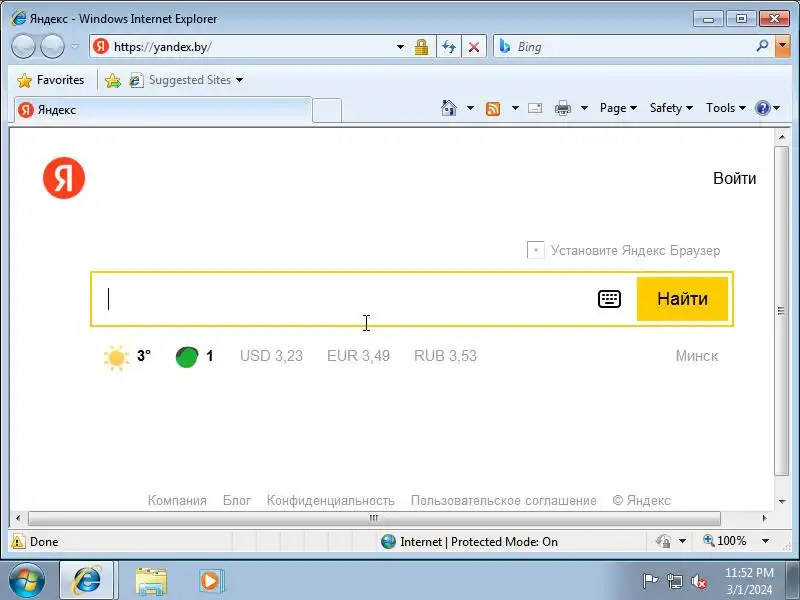
Task: Click the Установите Яндекс Браузер link
Action: [635, 251]
